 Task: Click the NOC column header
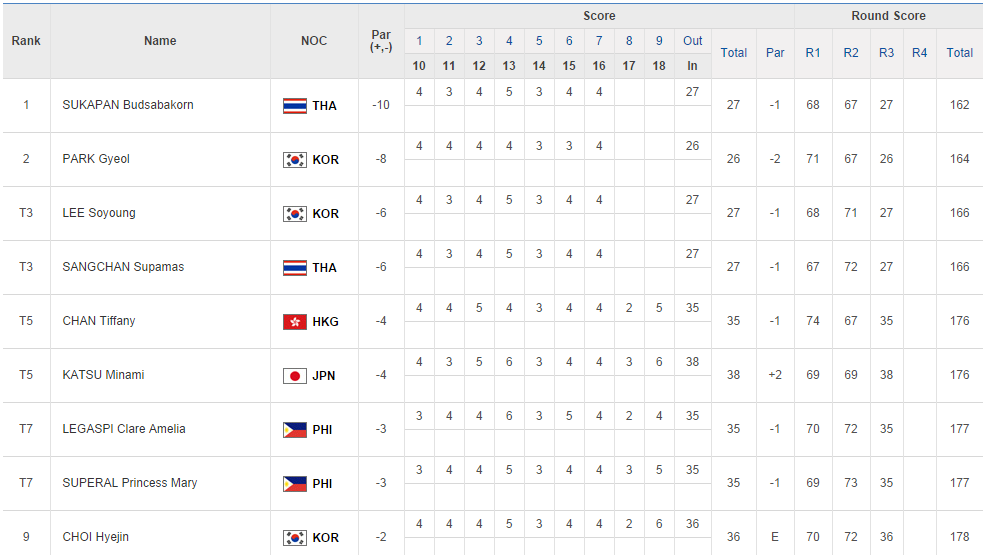click(314, 41)
